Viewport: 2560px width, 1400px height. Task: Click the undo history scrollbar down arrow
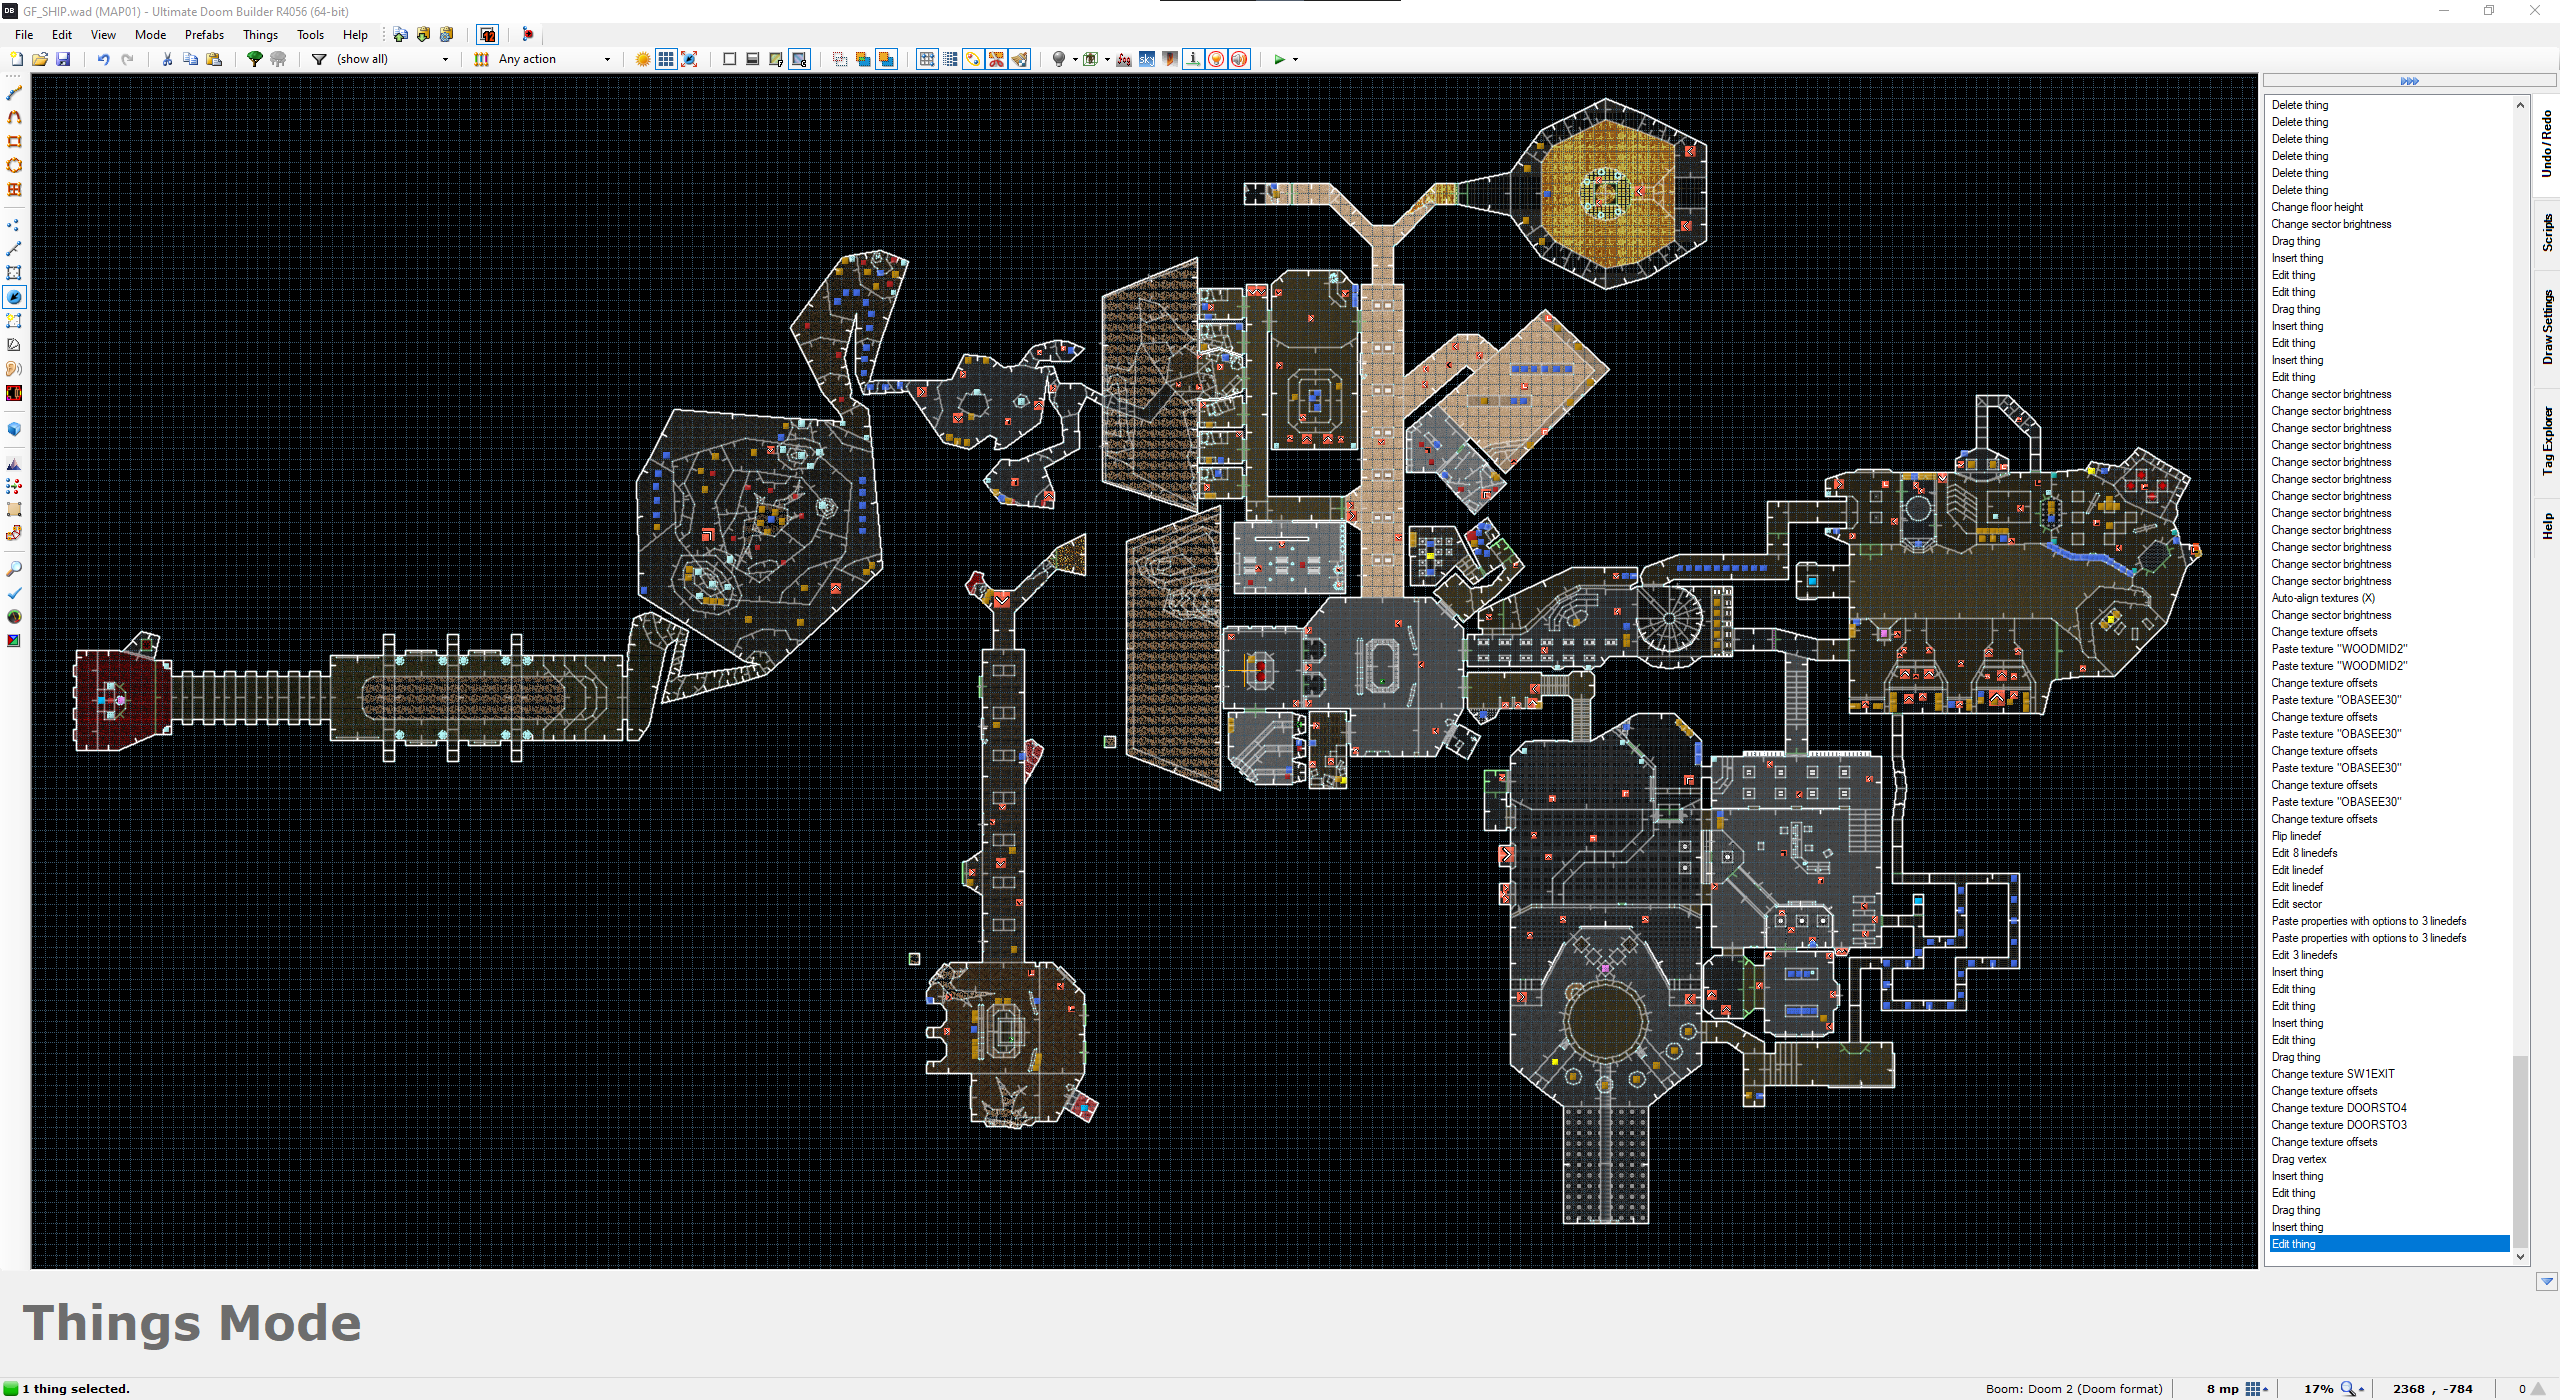pyautogui.click(x=2520, y=1257)
